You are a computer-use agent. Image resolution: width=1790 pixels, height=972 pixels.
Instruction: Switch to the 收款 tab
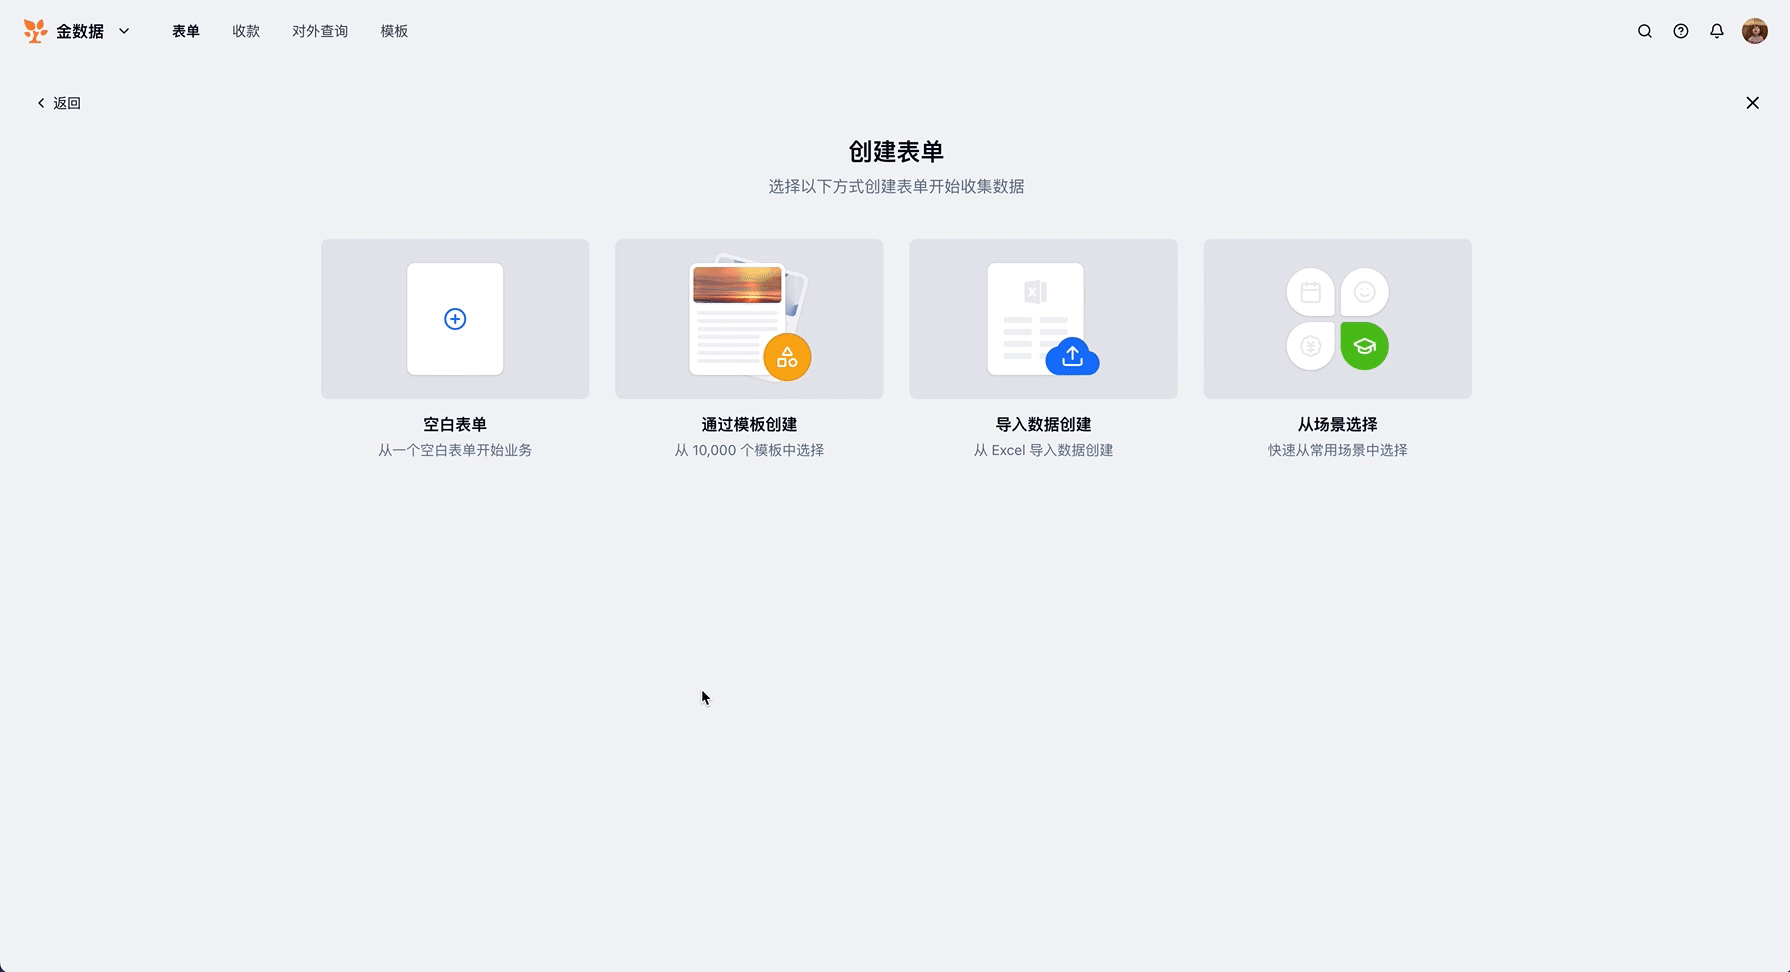tap(246, 31)
